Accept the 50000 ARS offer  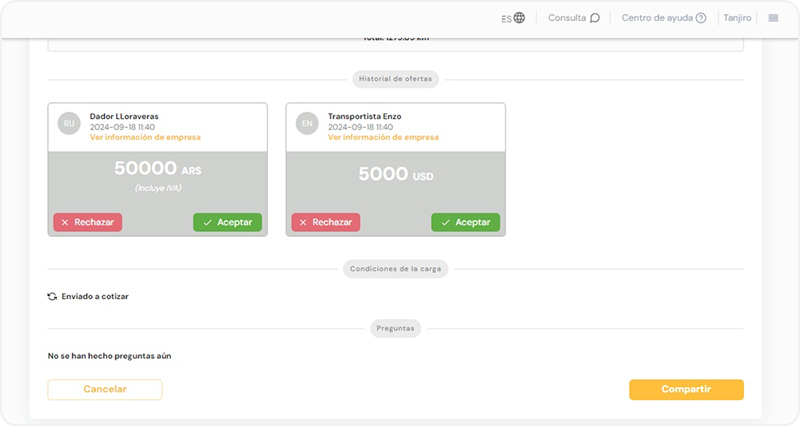point(227,222)
